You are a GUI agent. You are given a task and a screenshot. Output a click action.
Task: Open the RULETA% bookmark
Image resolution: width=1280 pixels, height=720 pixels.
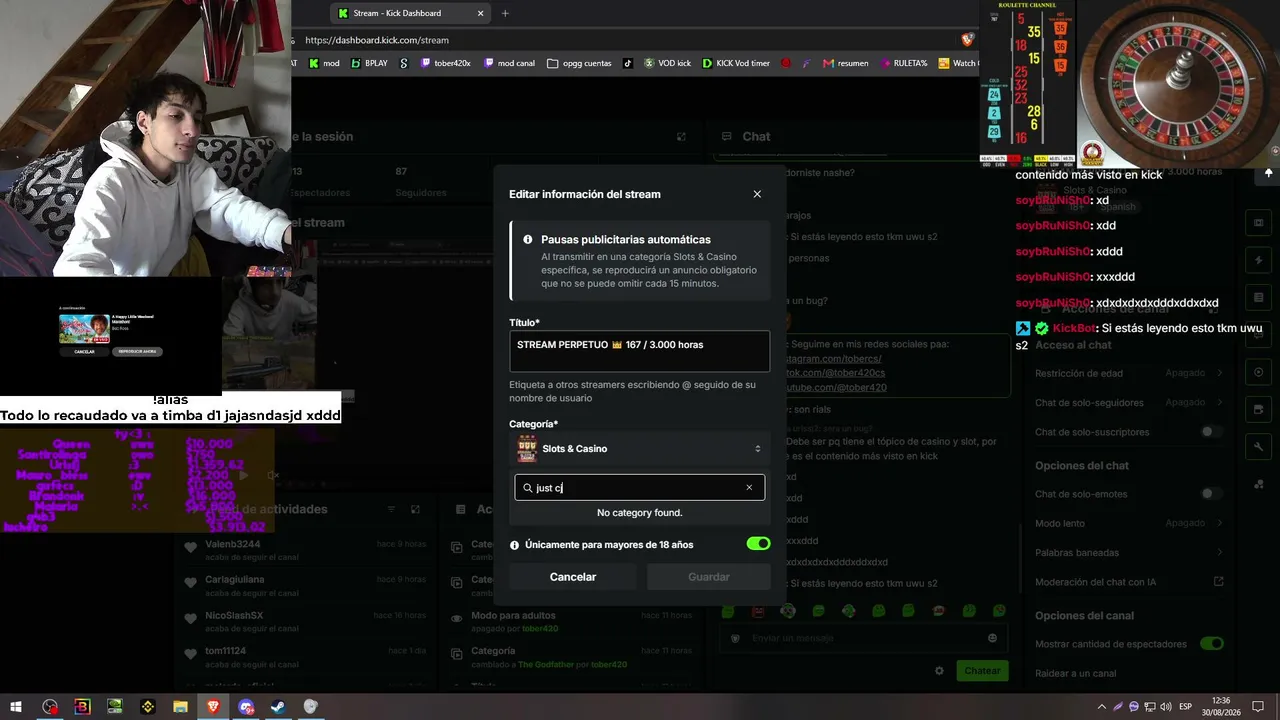click(904, 63)
